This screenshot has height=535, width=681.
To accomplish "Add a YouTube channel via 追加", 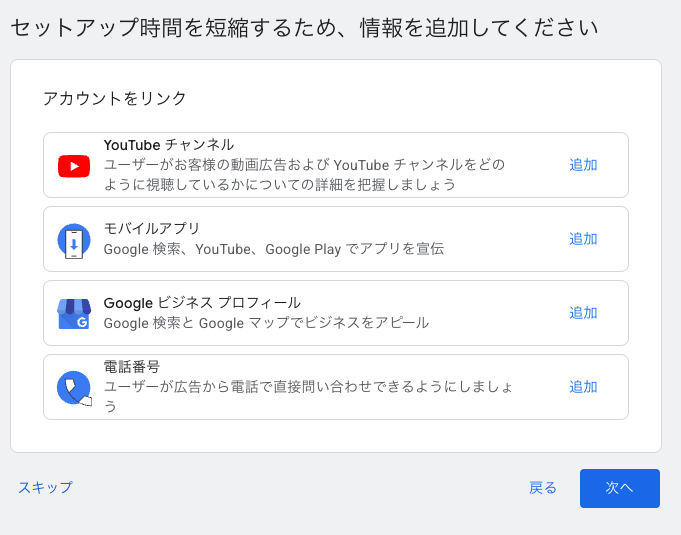I will point(583,165).
